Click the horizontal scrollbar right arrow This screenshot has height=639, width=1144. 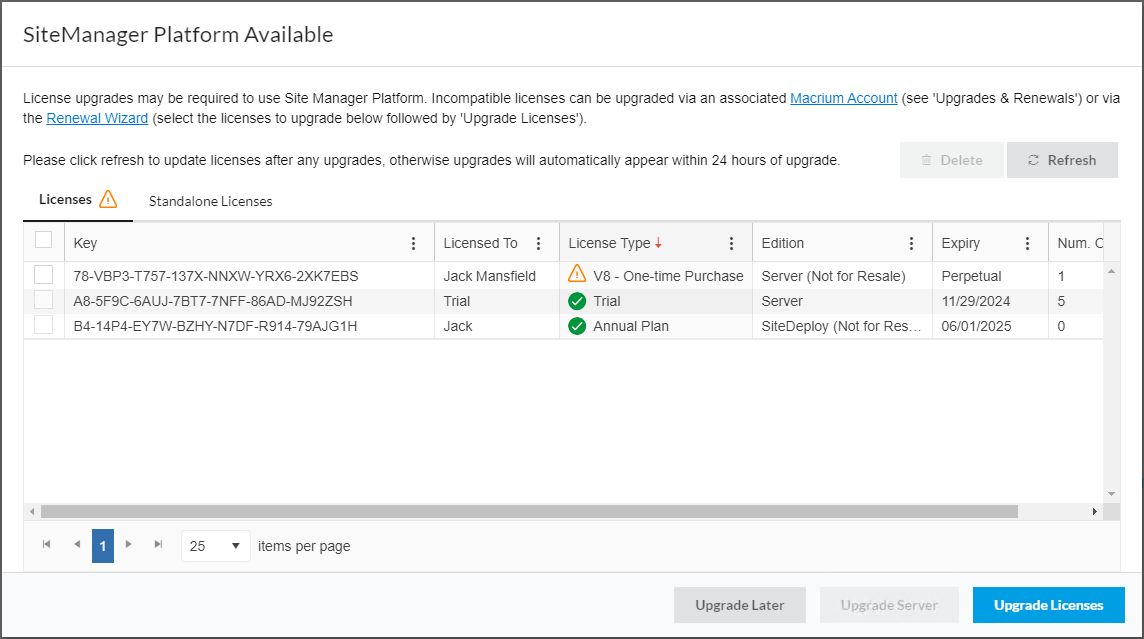pos(1095,511)
